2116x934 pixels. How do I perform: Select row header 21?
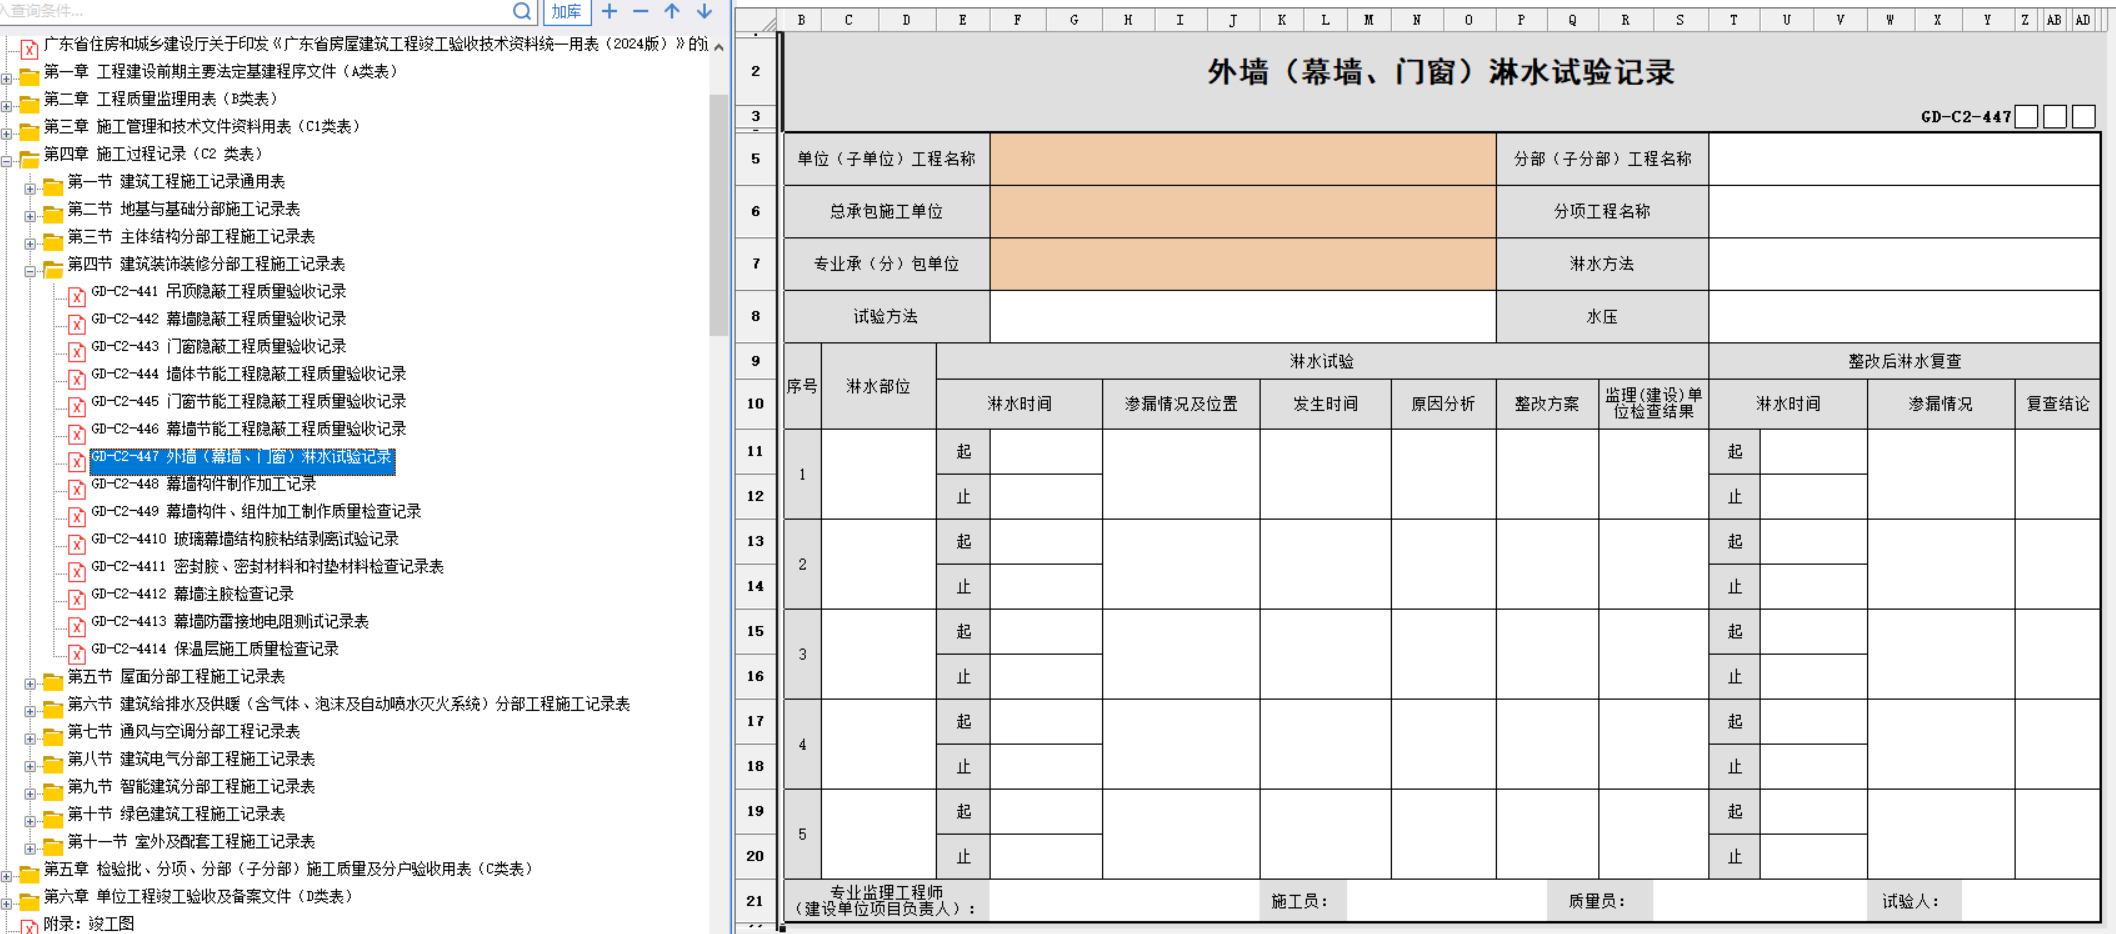tap(756, 901)
